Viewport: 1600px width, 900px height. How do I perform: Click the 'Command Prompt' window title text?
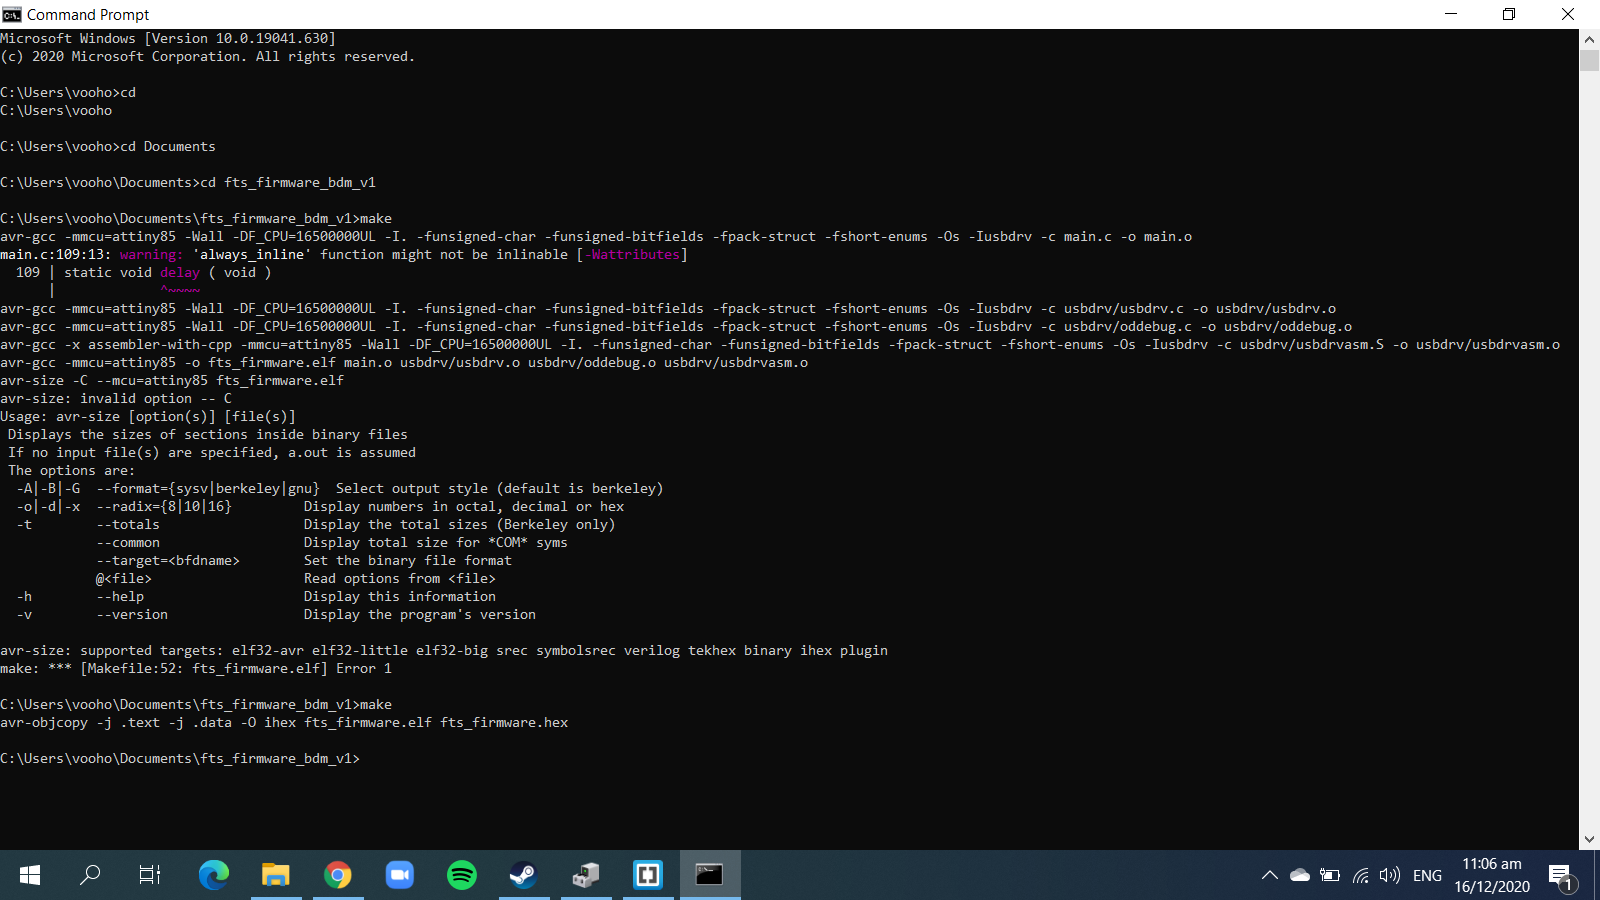click(88, 14)
